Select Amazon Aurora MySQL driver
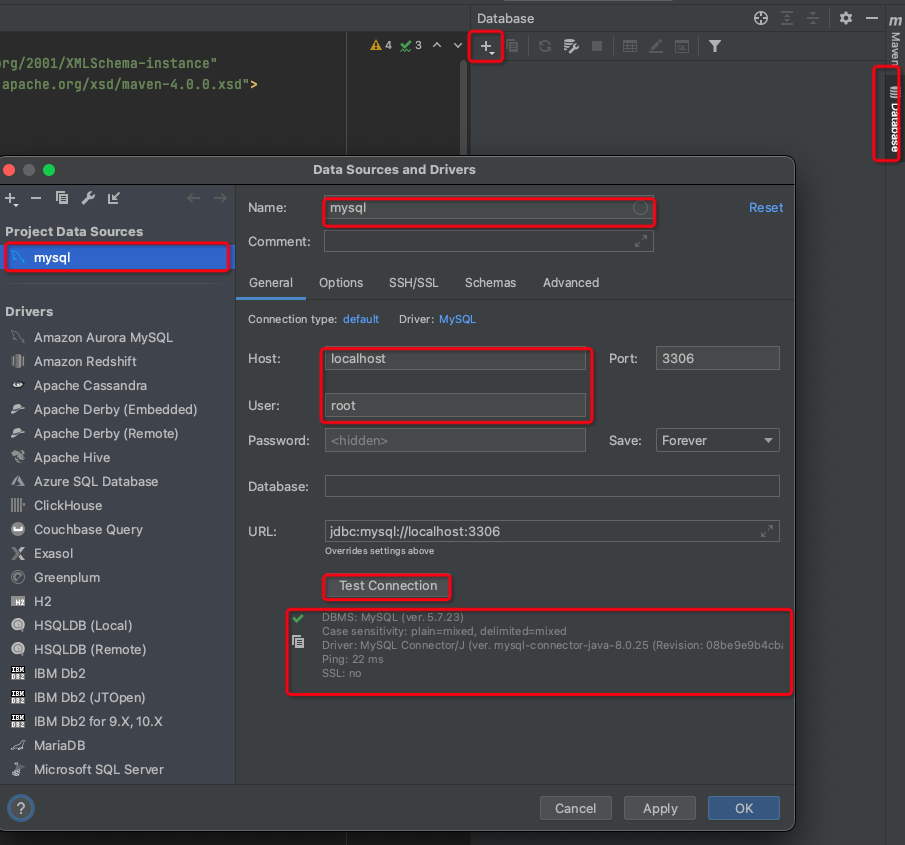The width and height of the screenshot is (905, 845). [x=103, y=338]
